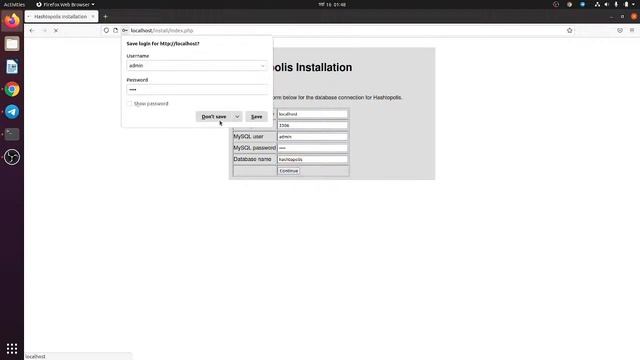Click the Installation page heading
This screenshot has height=360, width=640.
coord(312,67)
